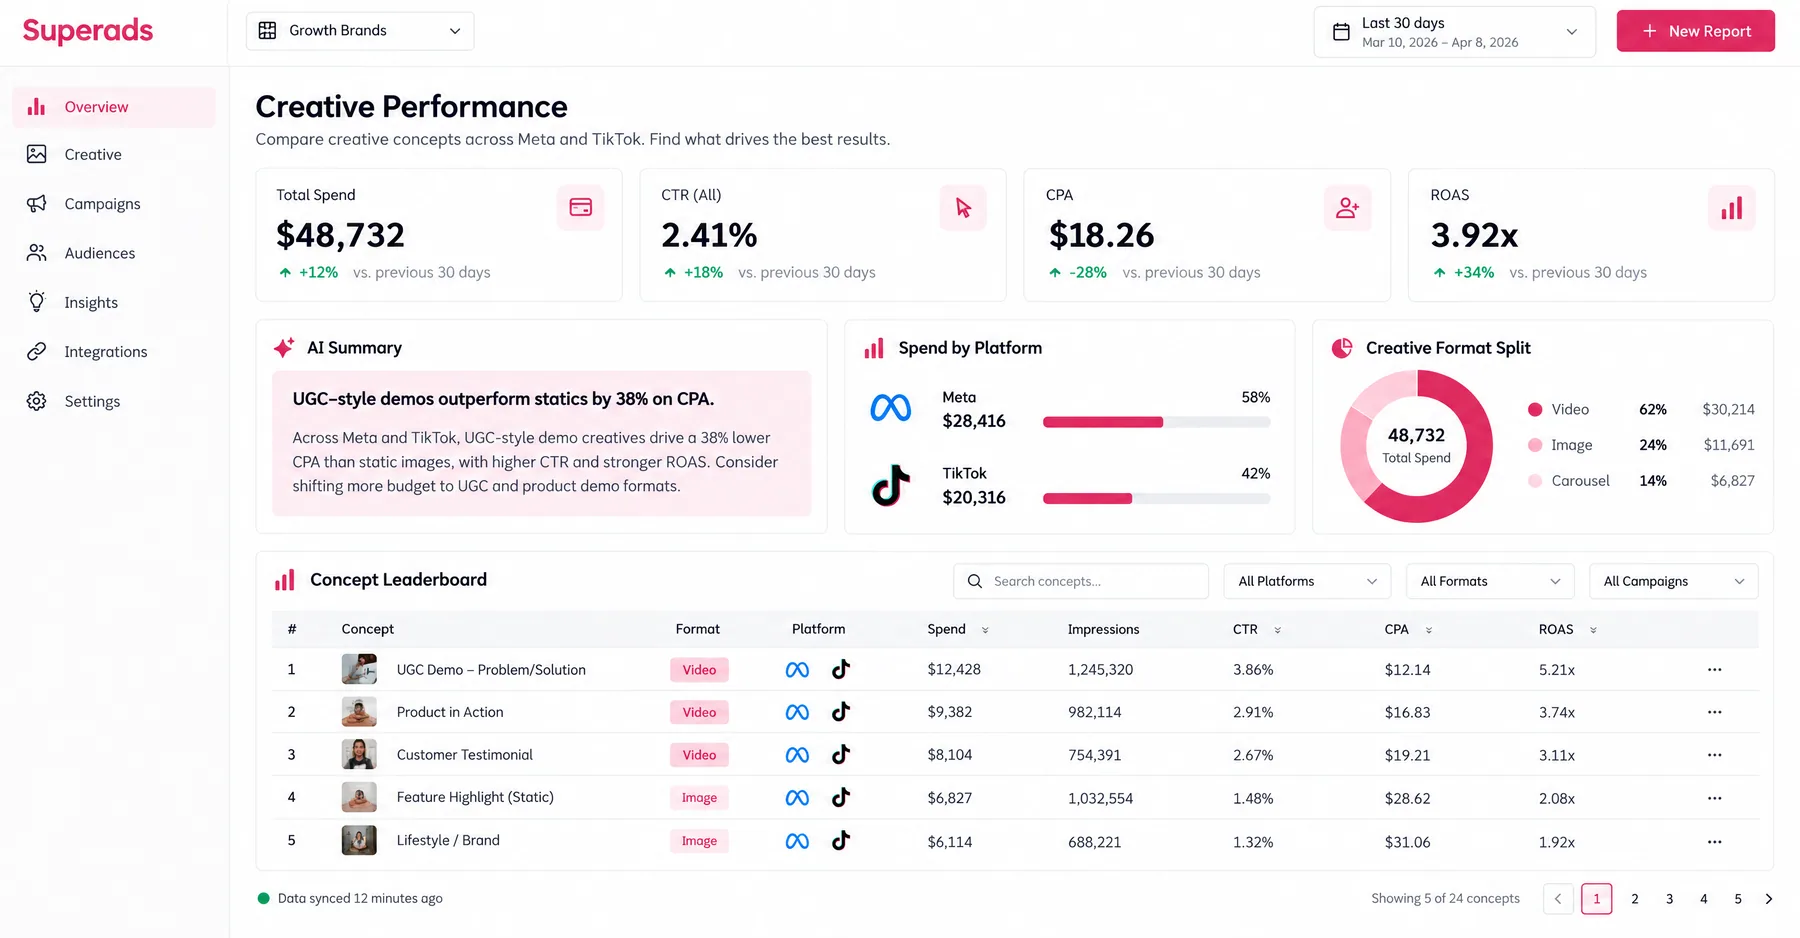The height and width of the screenshot is (938, 1800).
Task: Click the CPA user-plus icon
Action: (1347, 207)
